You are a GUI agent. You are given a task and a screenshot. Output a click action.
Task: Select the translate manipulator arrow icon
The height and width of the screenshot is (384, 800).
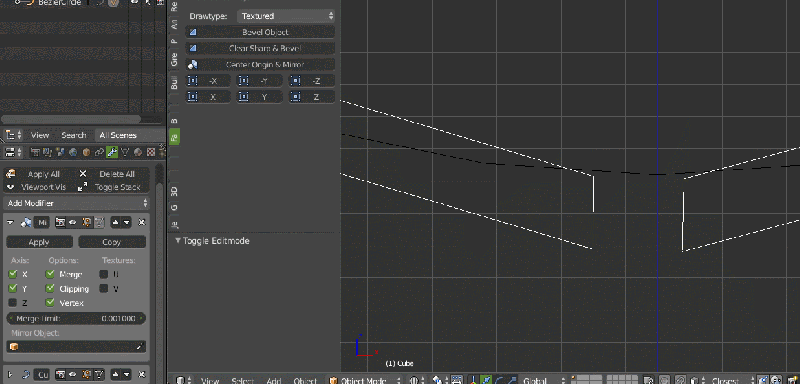tap(486, 380)
